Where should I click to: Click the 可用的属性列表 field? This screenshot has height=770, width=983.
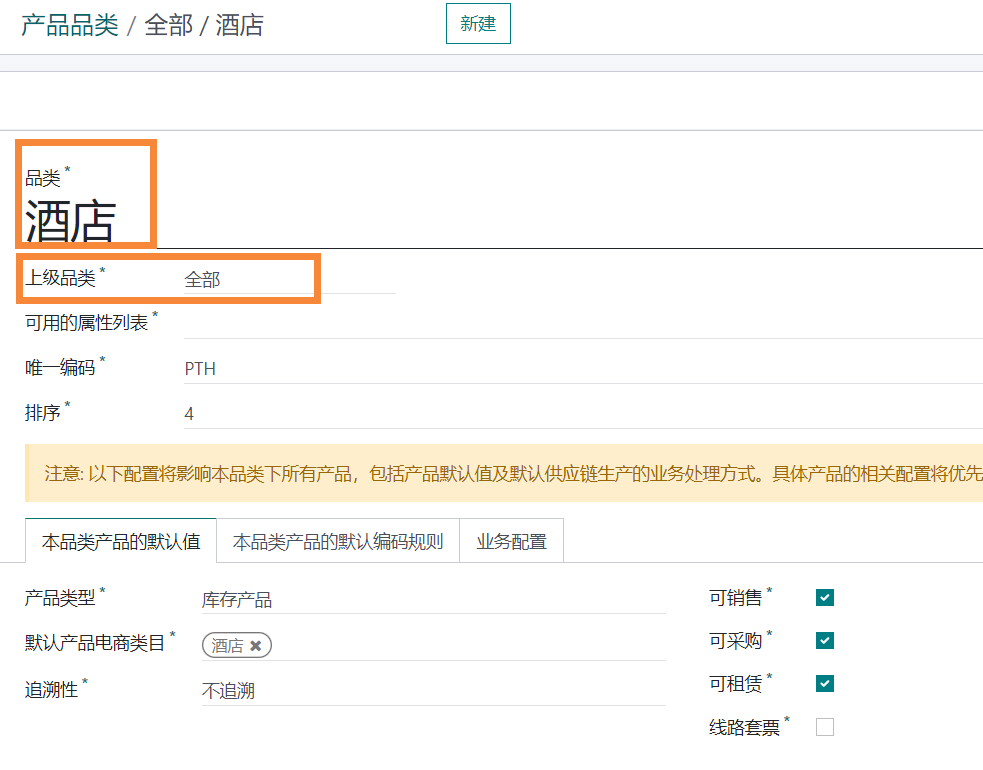[580, 324]
